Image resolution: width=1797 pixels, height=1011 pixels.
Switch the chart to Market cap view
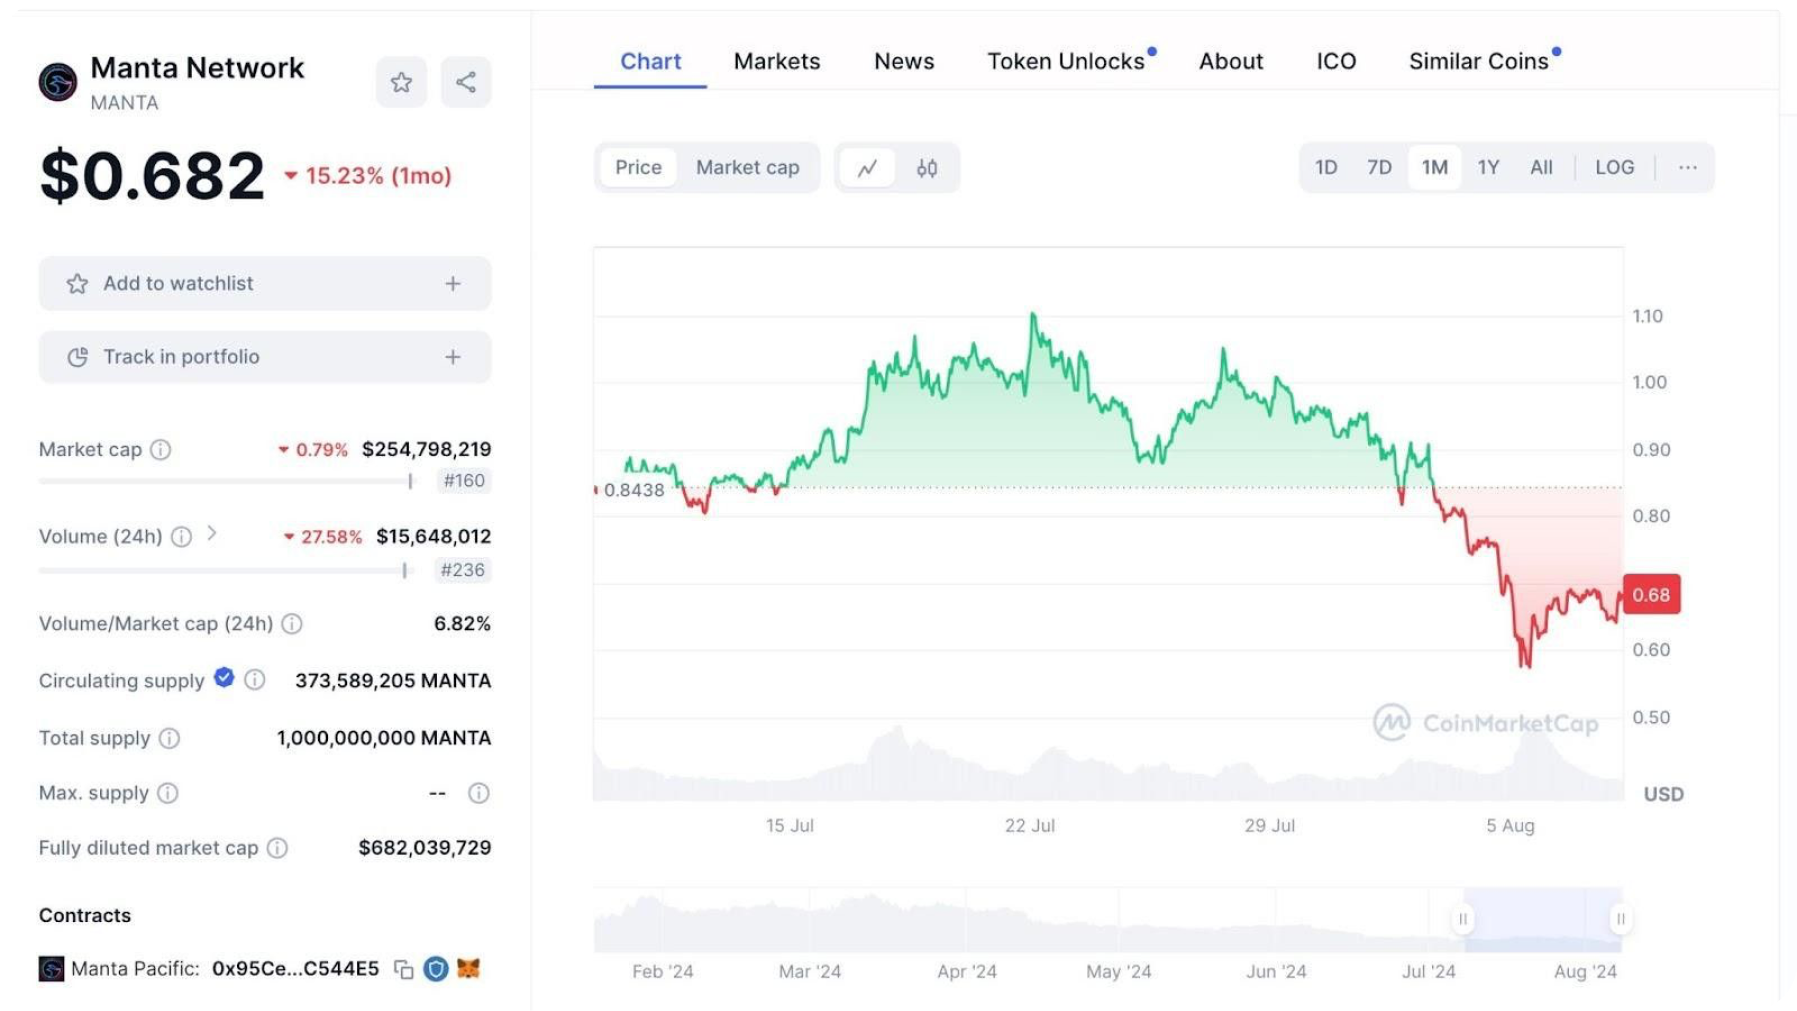click(x=747, y=167)
